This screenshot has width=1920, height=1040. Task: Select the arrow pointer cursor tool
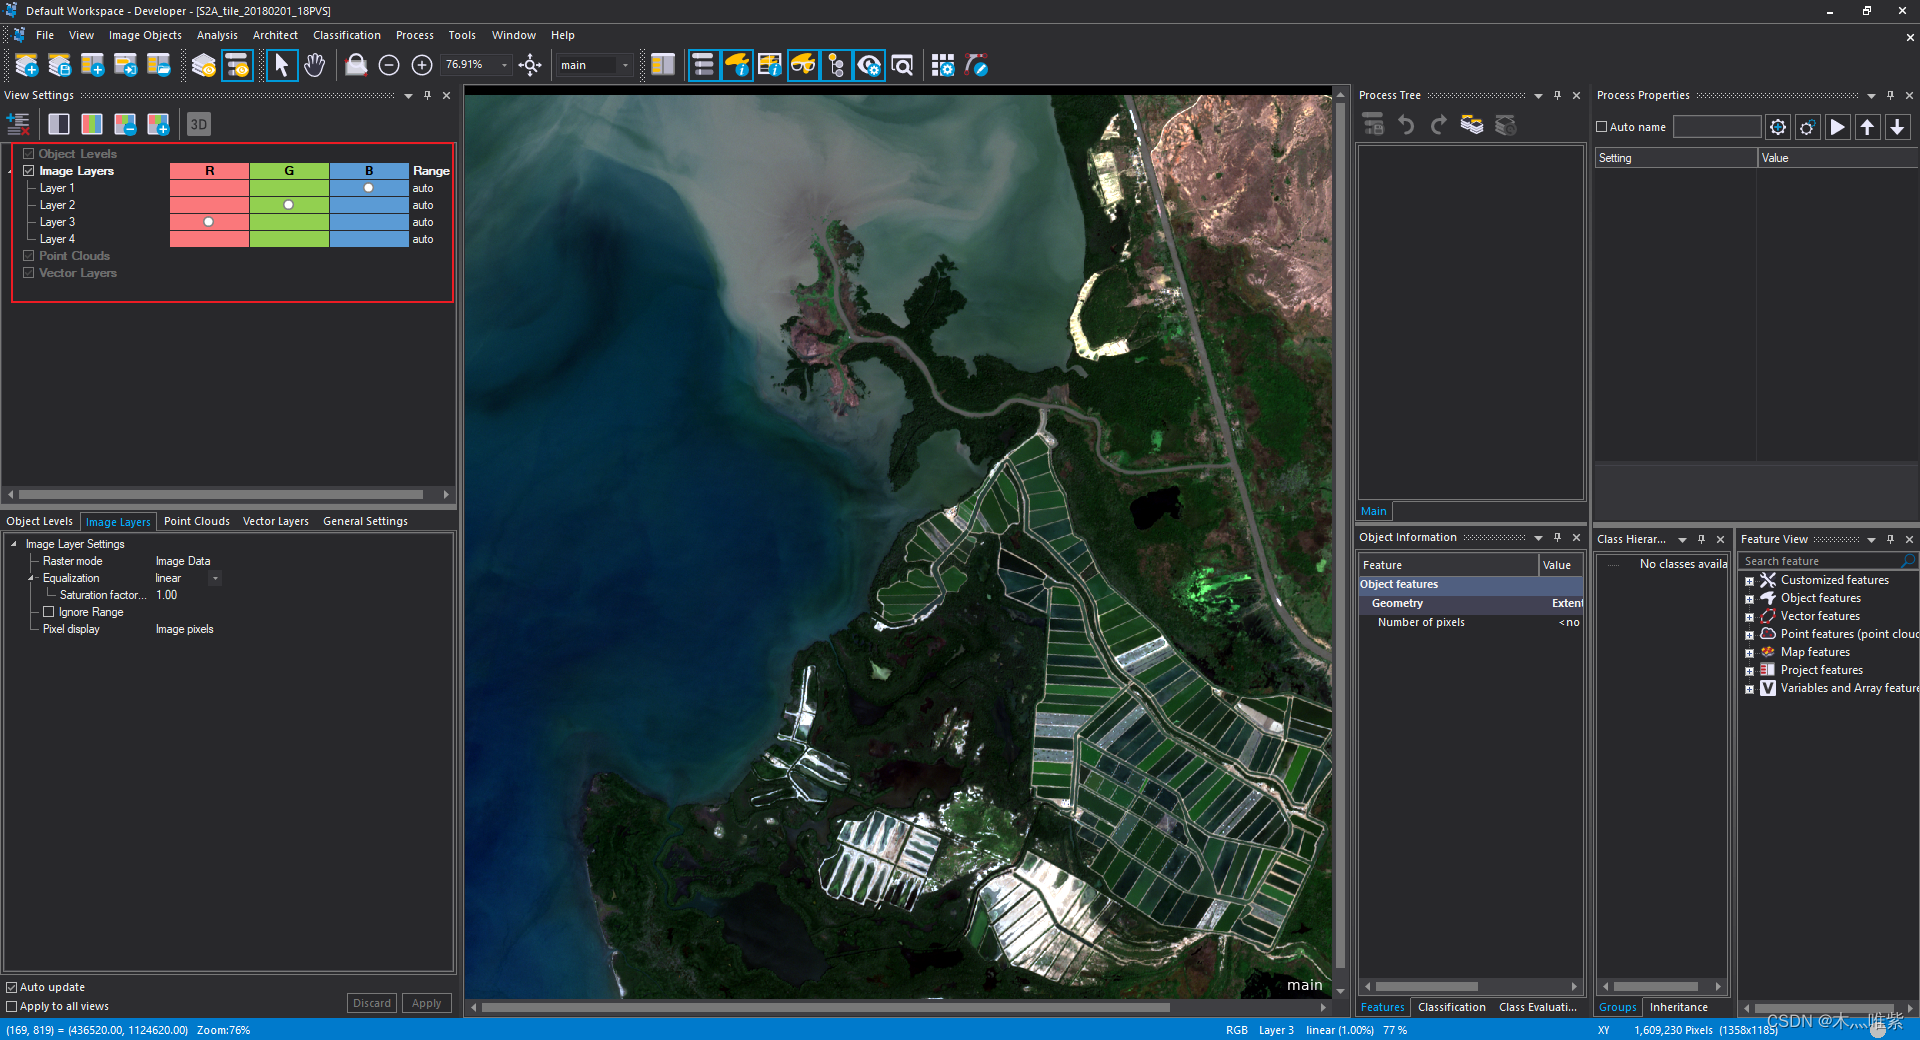[x=281, y=66]
